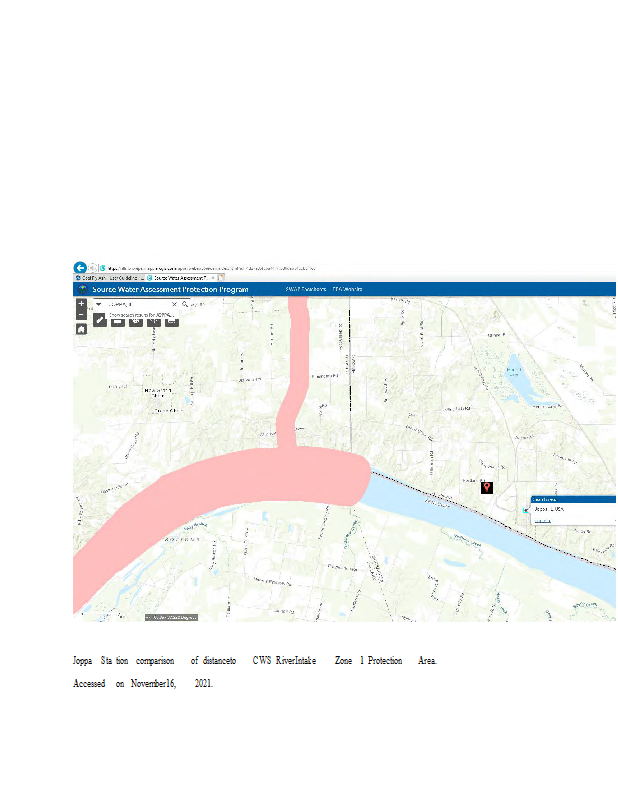The height and width of the screenshot is (800, 618).
Task: Click the search magnifier icon
Action: pos(185,304)
